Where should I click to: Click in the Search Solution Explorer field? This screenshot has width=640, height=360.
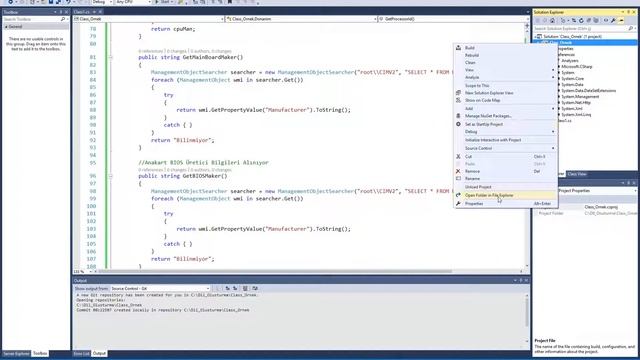(x=580, y=29)
